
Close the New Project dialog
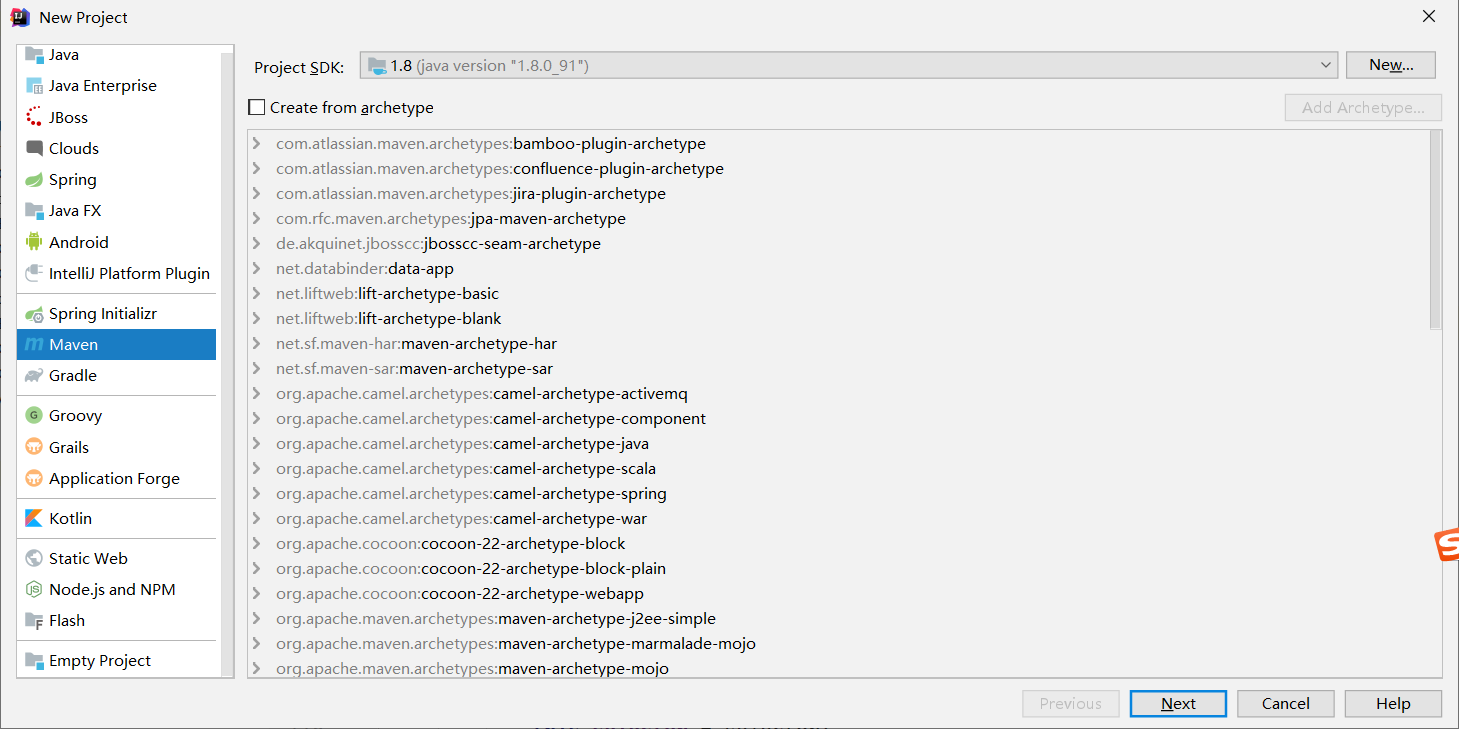(x=1429, y=16)
